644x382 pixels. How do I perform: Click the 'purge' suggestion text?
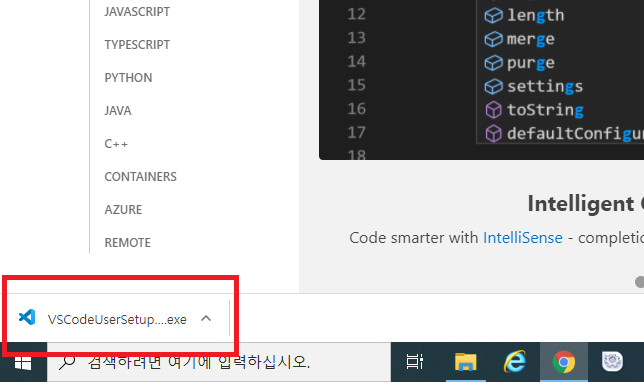click(x=531, y=63)
